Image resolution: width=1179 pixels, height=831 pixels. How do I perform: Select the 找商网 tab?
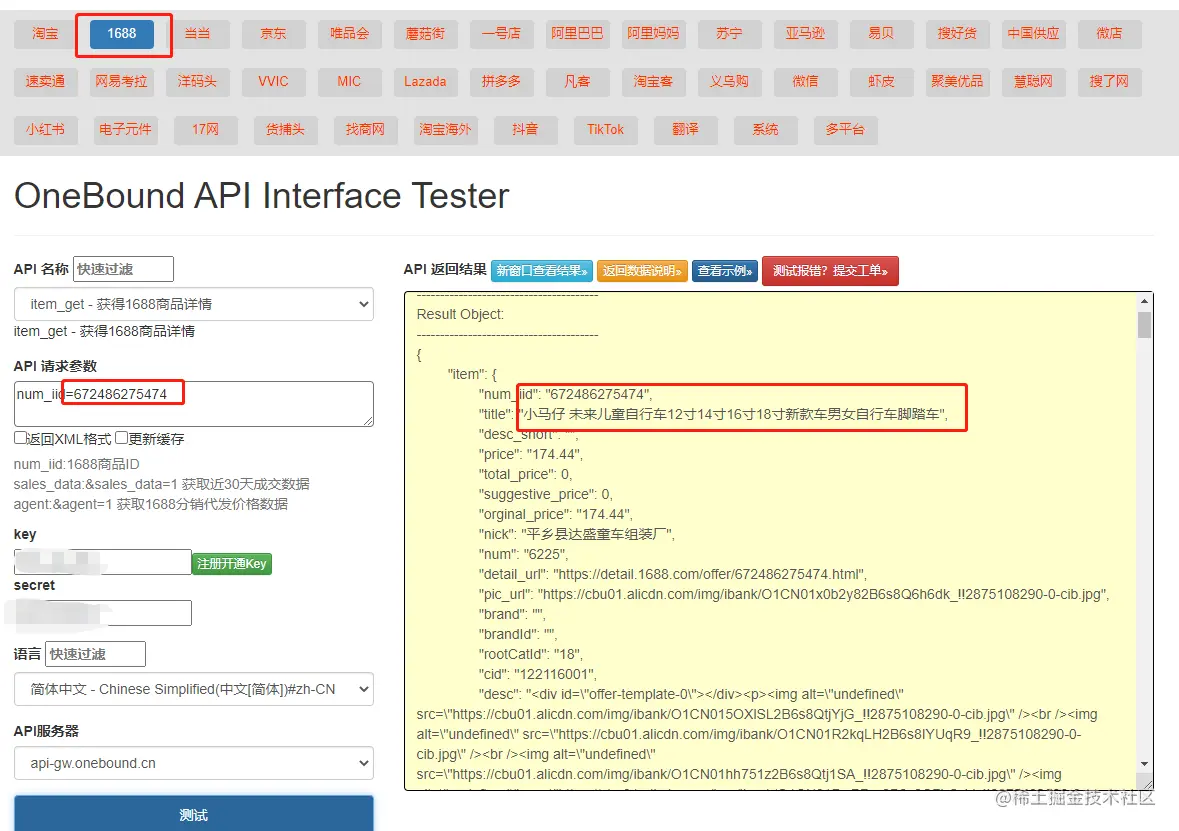tap(365, 130)
